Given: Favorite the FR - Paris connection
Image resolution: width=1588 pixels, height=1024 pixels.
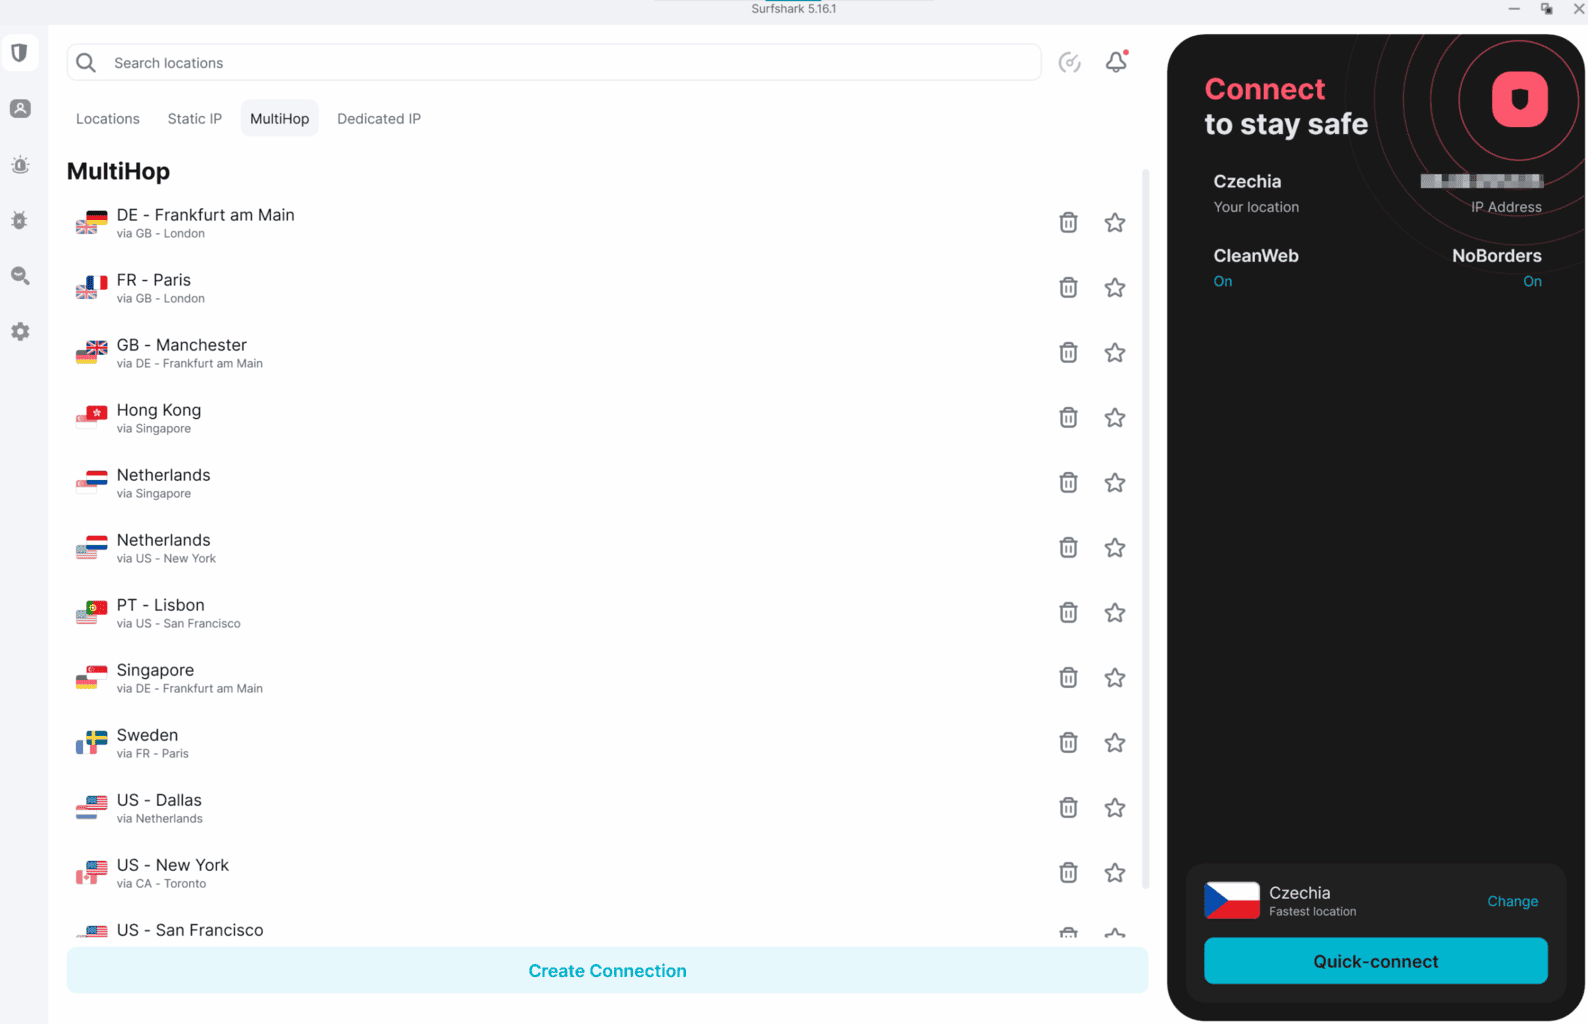Looking at the screenshot, I should [x=1114, y=288].
